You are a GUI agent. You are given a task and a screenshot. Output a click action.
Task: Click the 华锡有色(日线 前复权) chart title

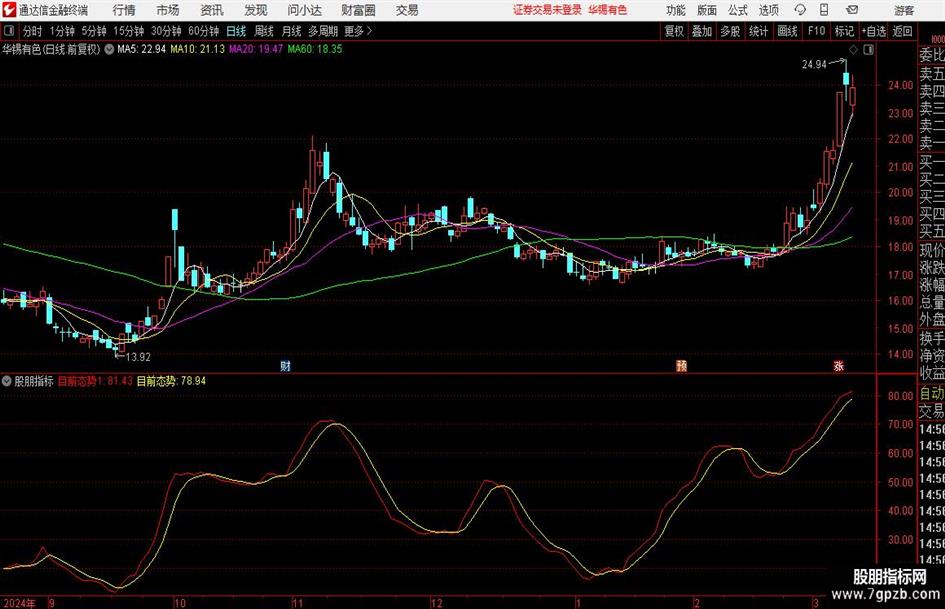[51, 49]
